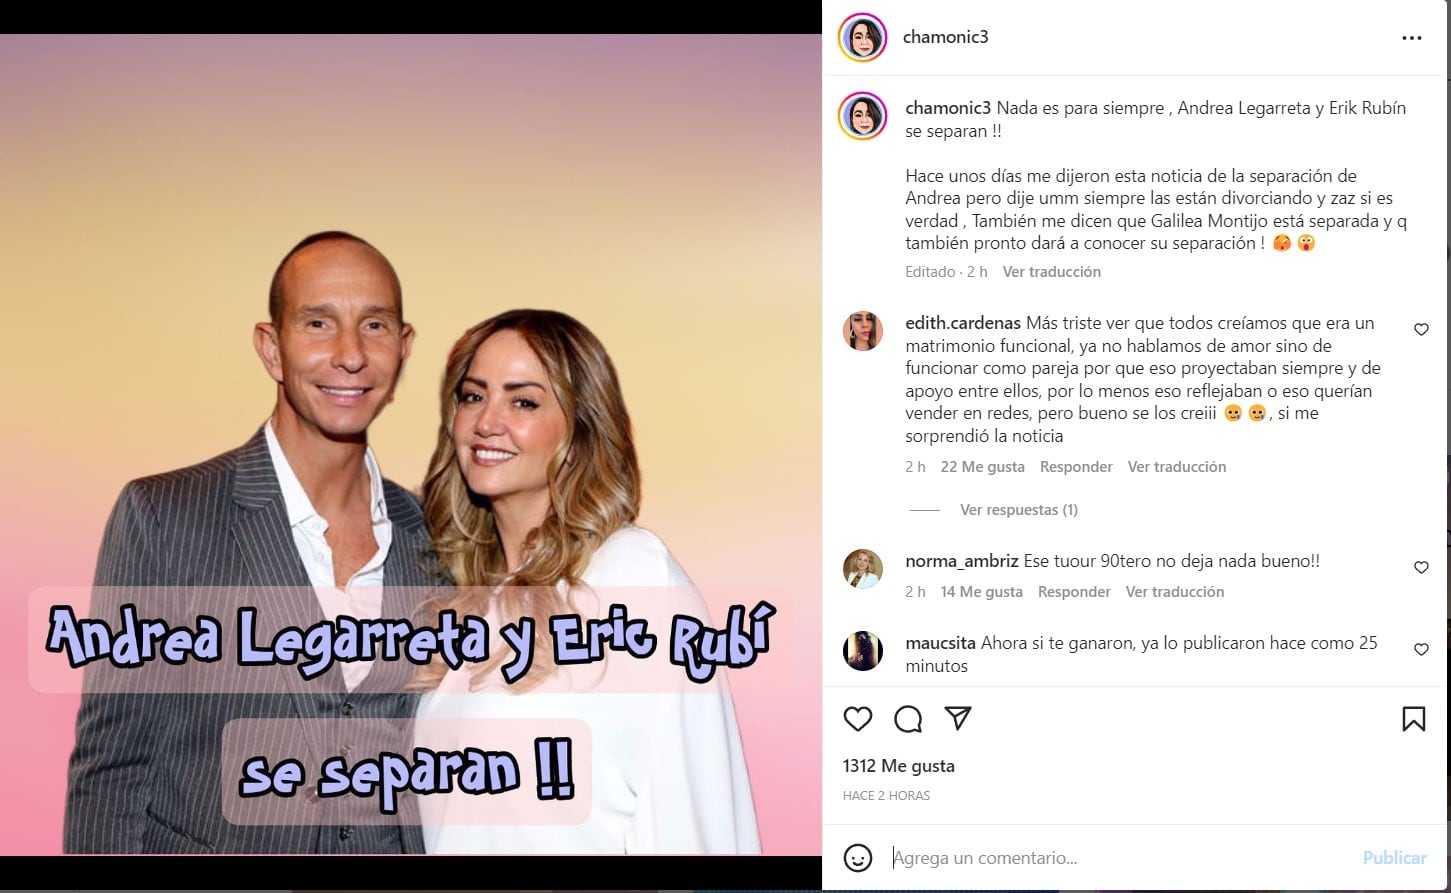Screen dimensions: 1451x893
Task: Open chamonic3 profile avatar in header
Action: [x=862, y=38]
